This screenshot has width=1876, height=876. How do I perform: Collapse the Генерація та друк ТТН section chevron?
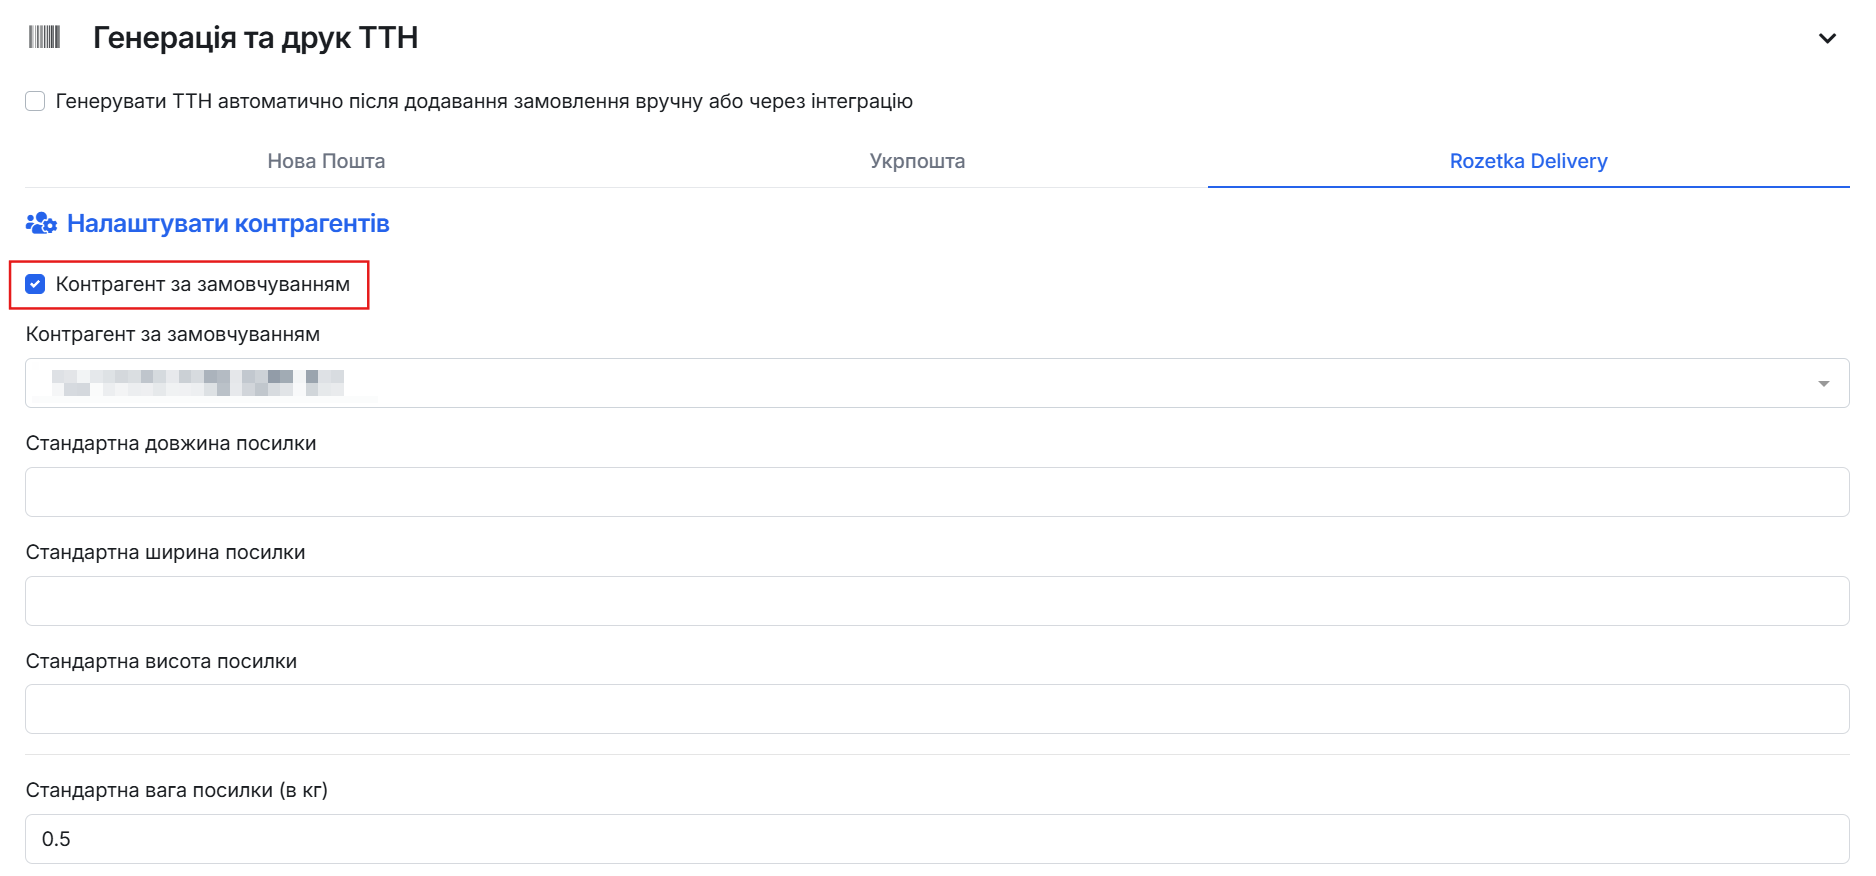click(1827, 39)
